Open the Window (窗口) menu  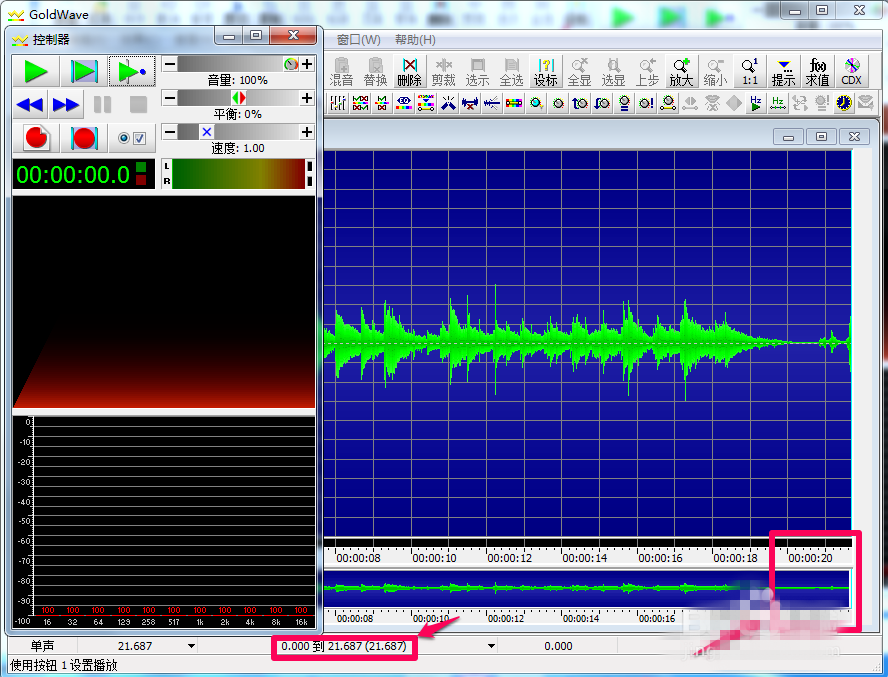click(358, 40)
